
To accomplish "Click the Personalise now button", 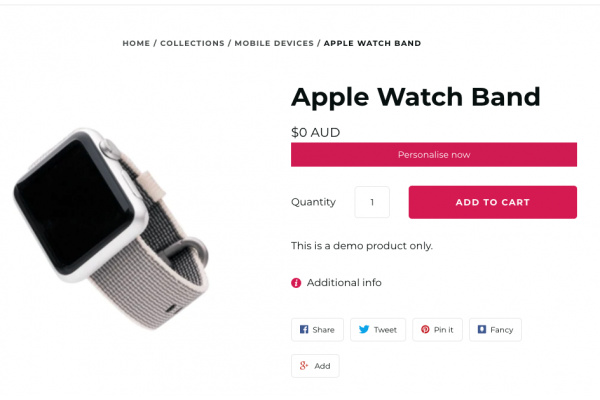I will point(434,155).
